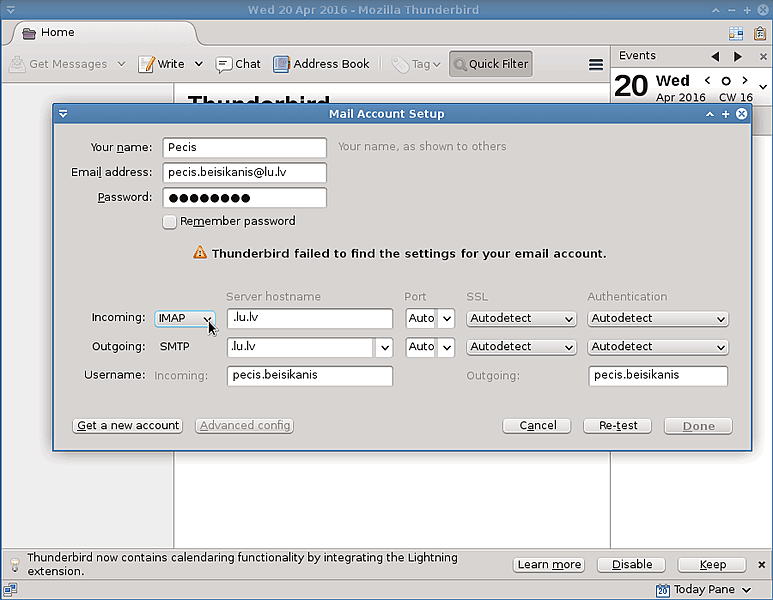Click the status bar online status icon
The image size is (773, 600).
click(x=10, y=589)
